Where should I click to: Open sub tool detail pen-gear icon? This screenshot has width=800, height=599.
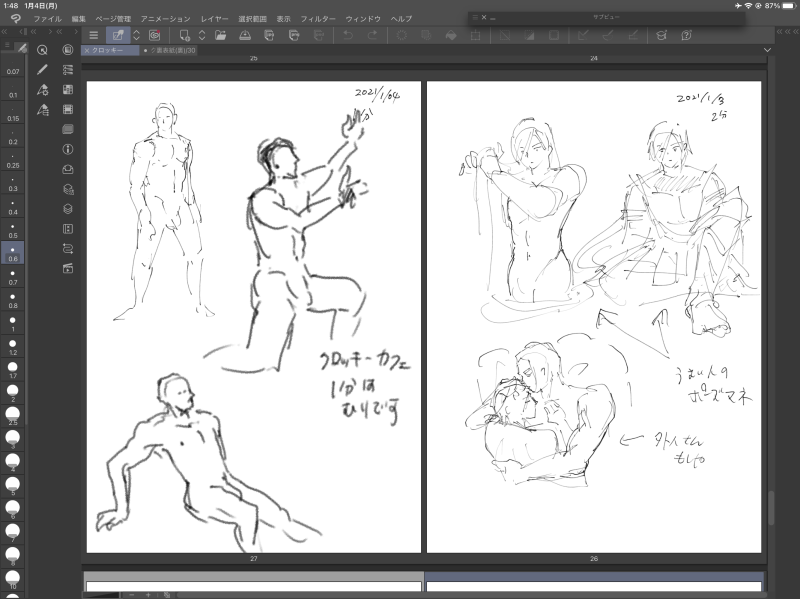click(42, 90)
